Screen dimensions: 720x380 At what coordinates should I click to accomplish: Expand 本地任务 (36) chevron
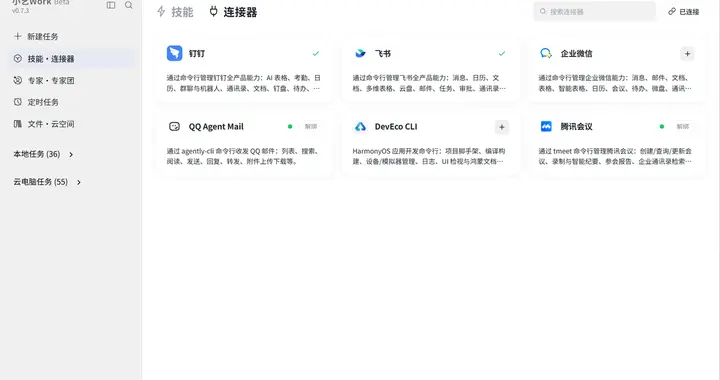pyautogui.click(x=71, y=155)
